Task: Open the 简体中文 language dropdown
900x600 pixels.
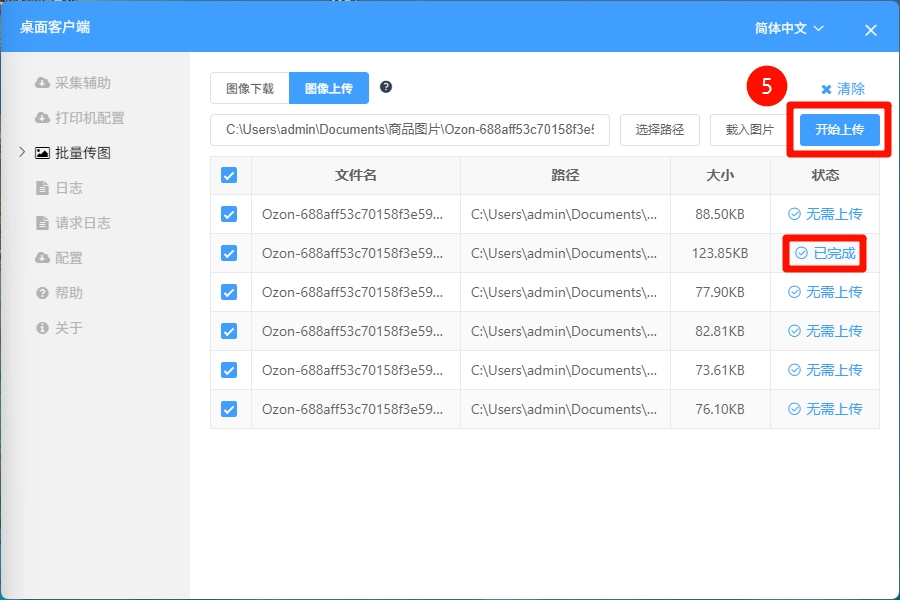Action: point(789,29)
